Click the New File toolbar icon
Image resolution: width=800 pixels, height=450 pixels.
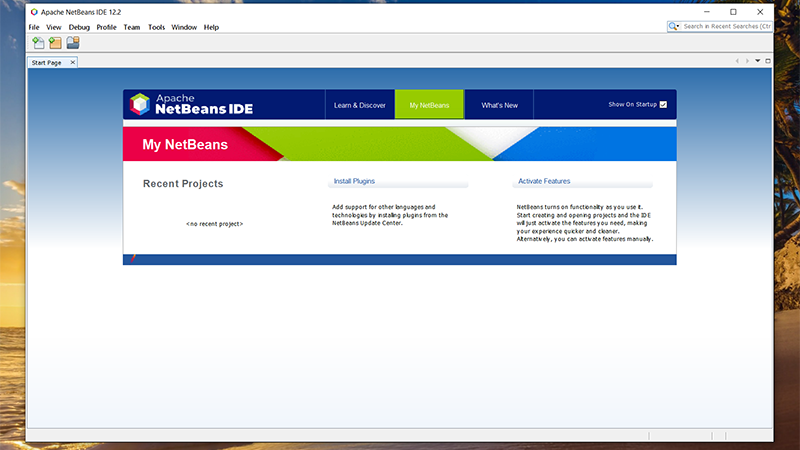(x=38, y=43)
